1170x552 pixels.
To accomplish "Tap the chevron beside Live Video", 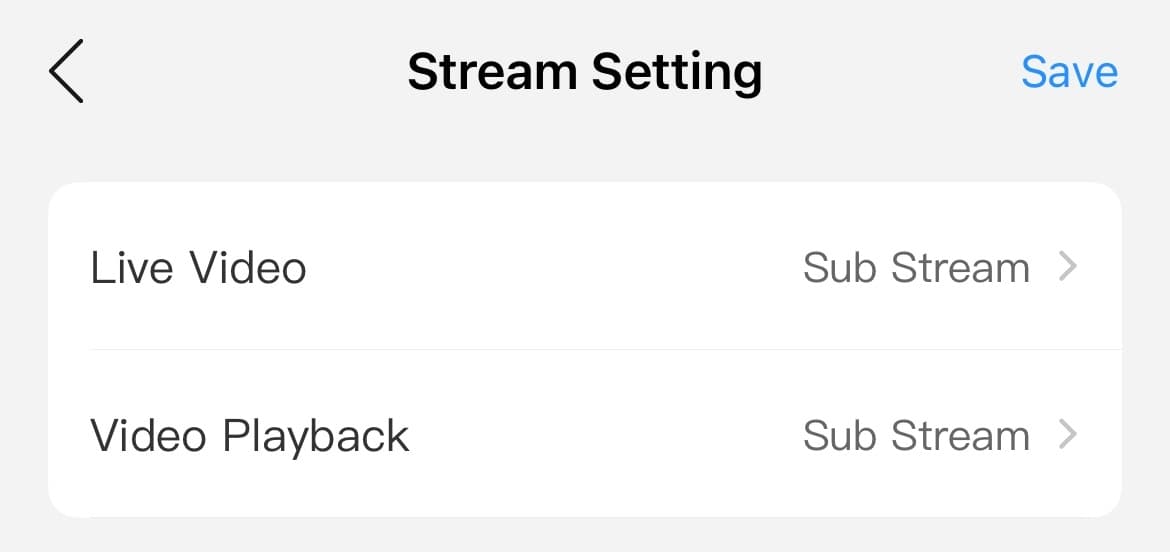I will click(x=1068, y=267).
